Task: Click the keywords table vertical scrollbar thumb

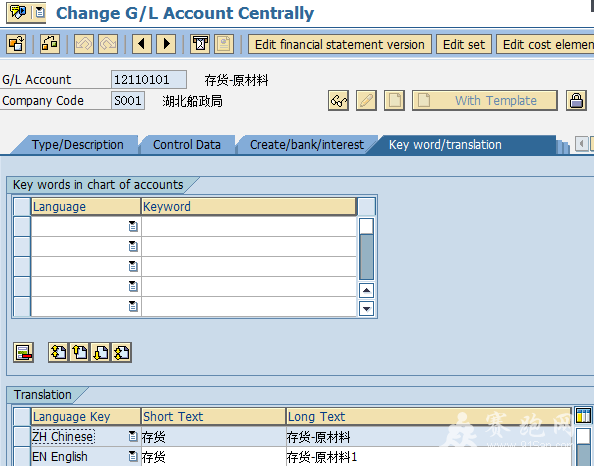Action: coord(366,256)
